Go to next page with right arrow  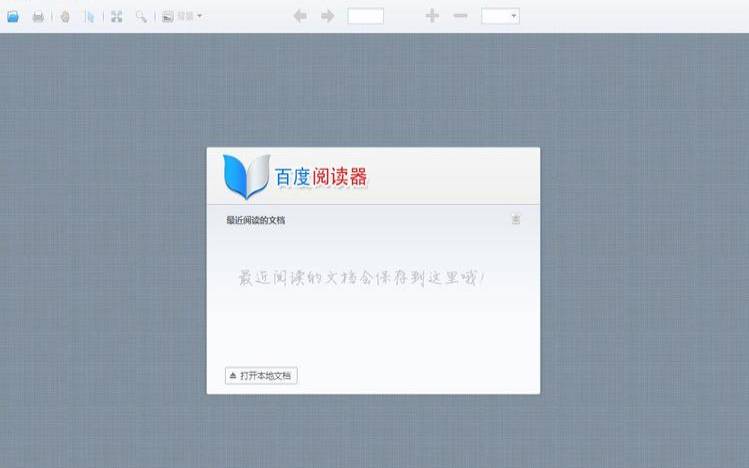point(328,16)
